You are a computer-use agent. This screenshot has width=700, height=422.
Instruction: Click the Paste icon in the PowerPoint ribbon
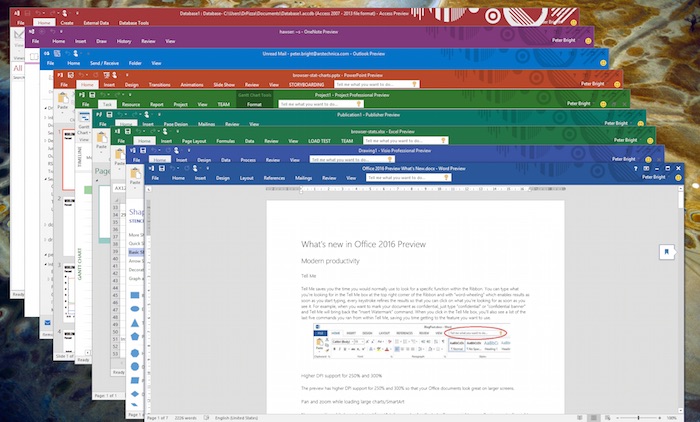(64, 102)
